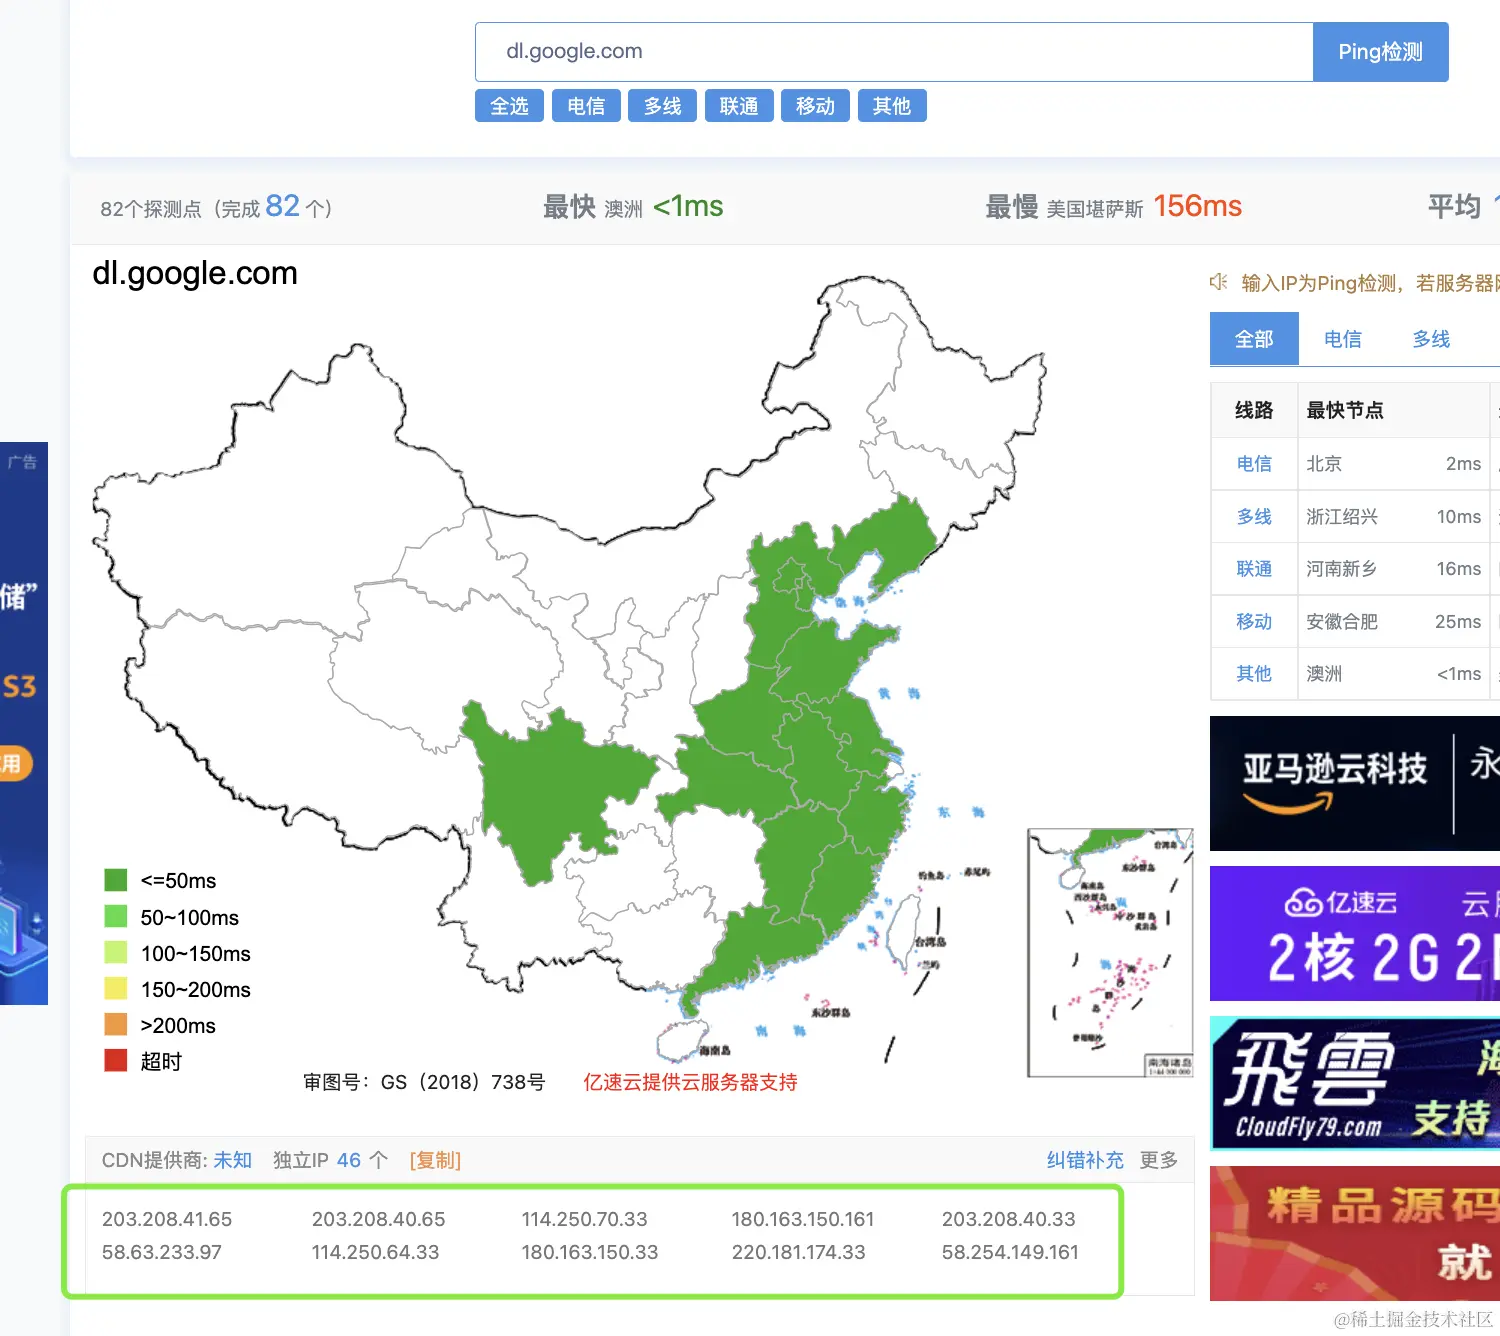Open the 联通 line link in table
The width and height of the screenshot is (1500, 1336).
coord(1254,569)
